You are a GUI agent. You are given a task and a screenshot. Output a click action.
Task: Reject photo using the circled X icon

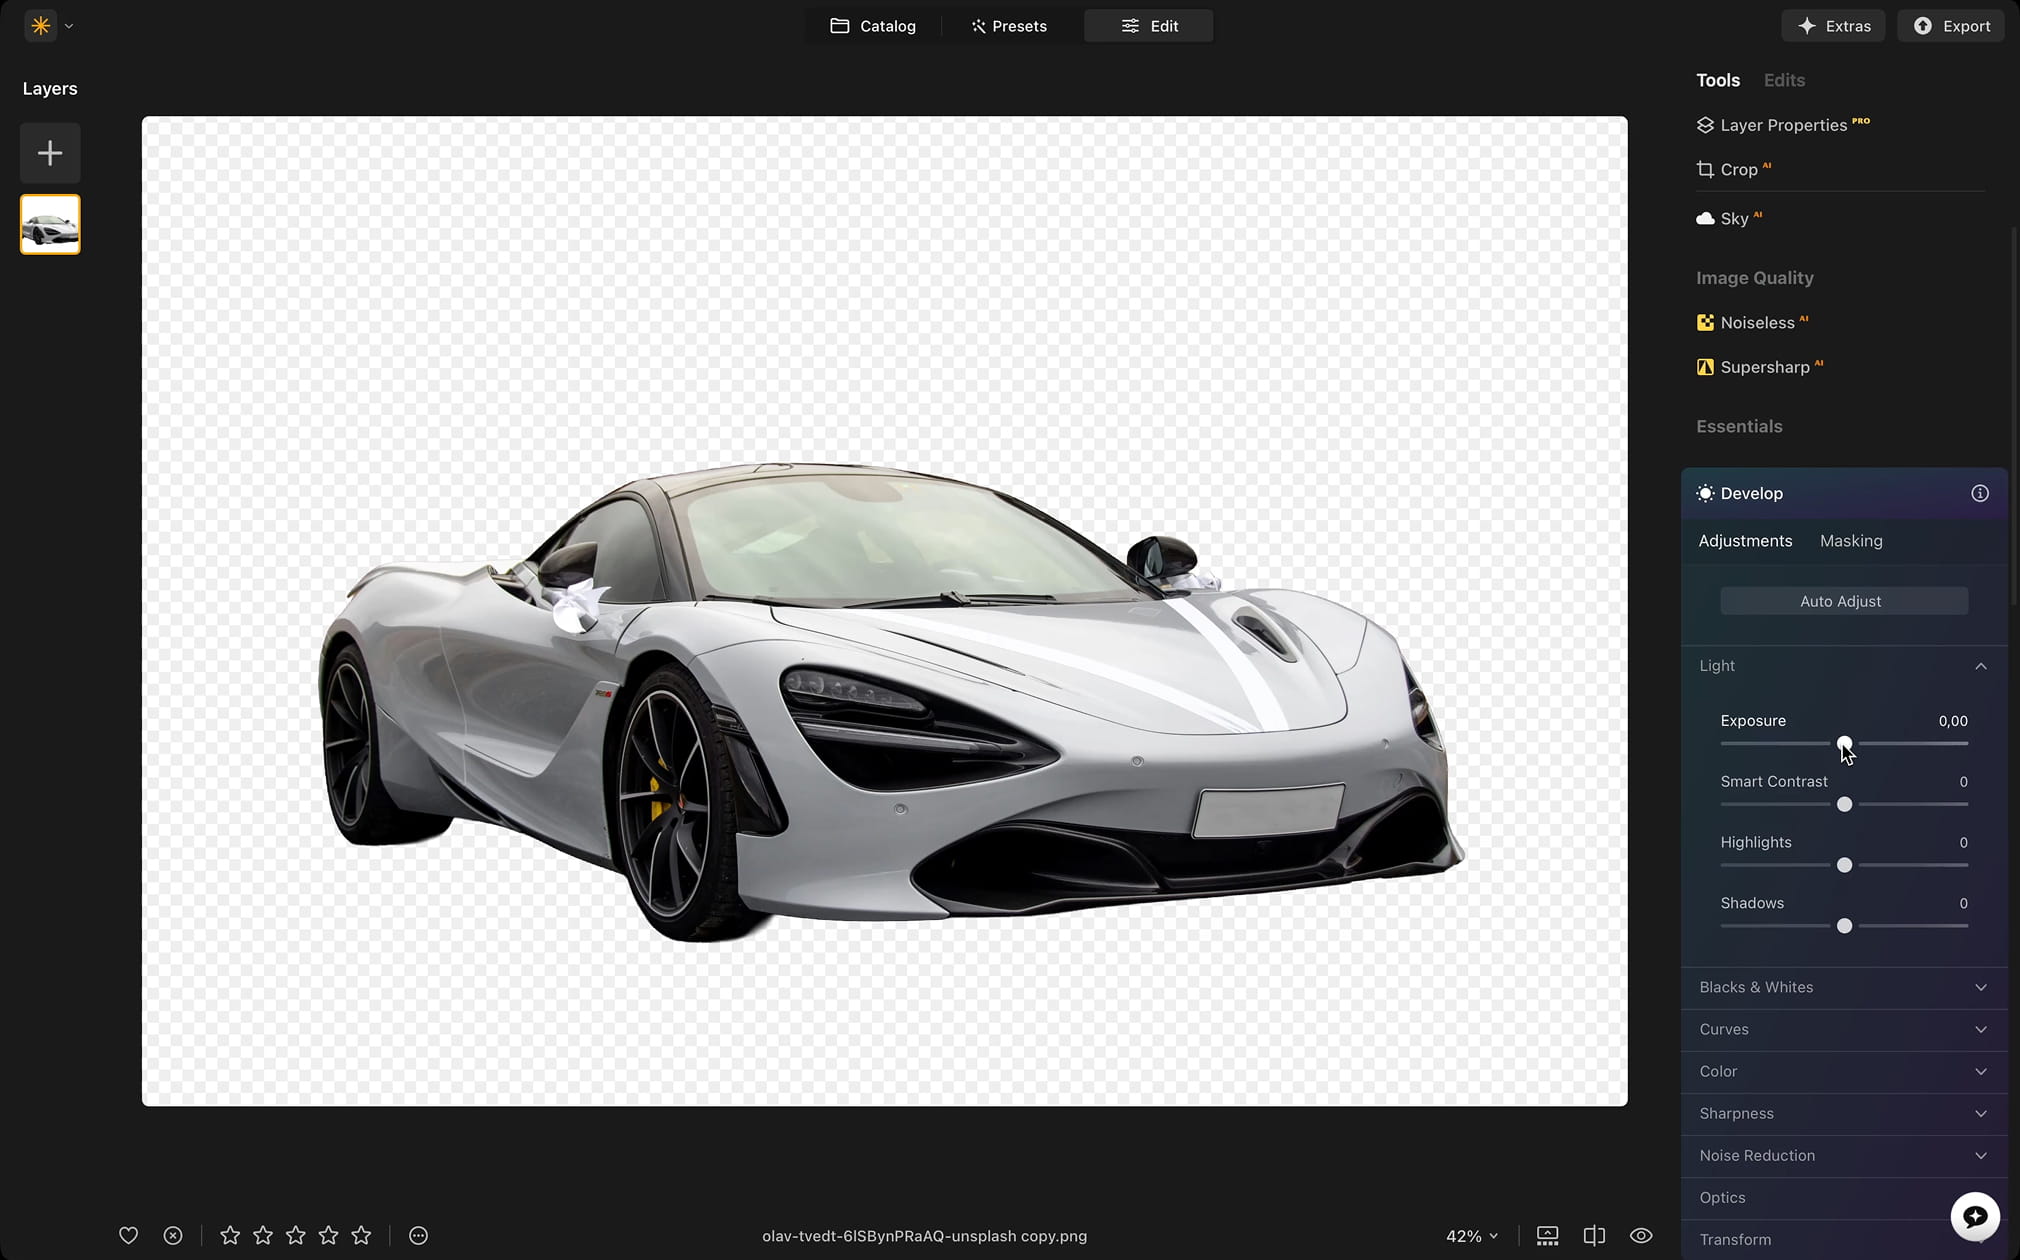pos(173,1235)
